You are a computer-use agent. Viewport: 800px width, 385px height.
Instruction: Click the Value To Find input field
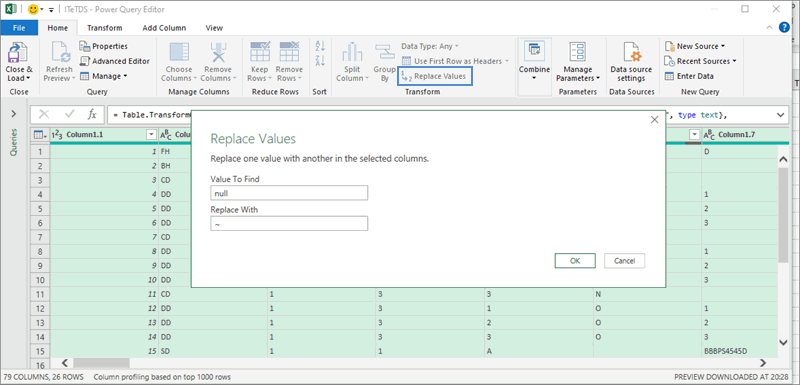coord(289,193)
